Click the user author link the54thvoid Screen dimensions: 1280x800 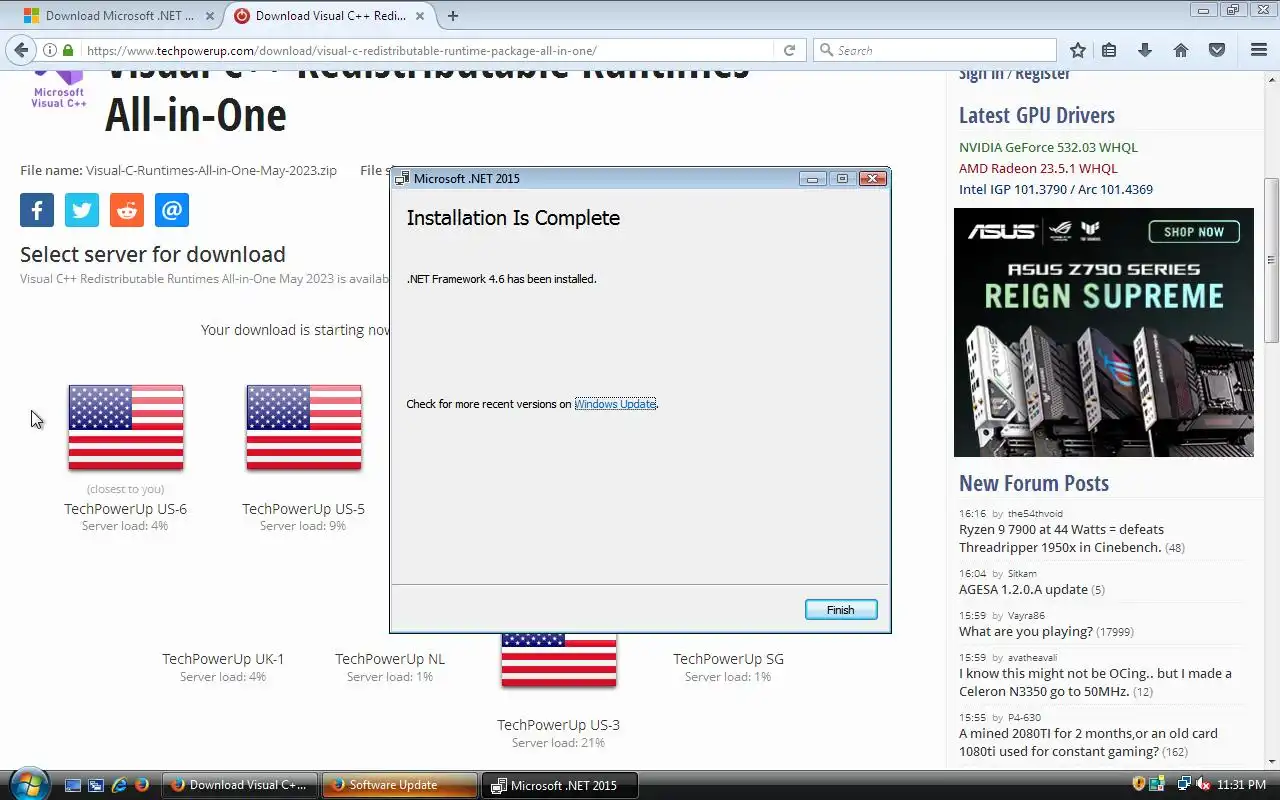click(1035, 513)
